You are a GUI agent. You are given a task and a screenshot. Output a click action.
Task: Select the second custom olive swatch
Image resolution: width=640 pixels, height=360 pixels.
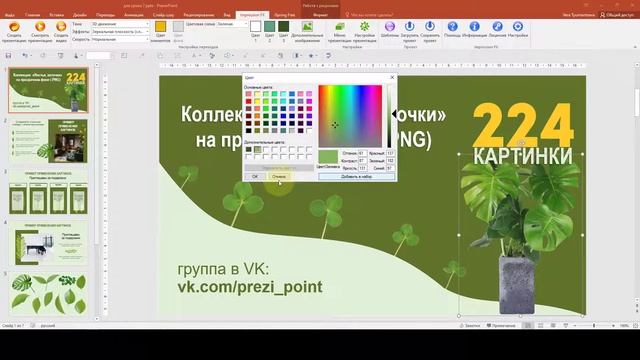257,149
